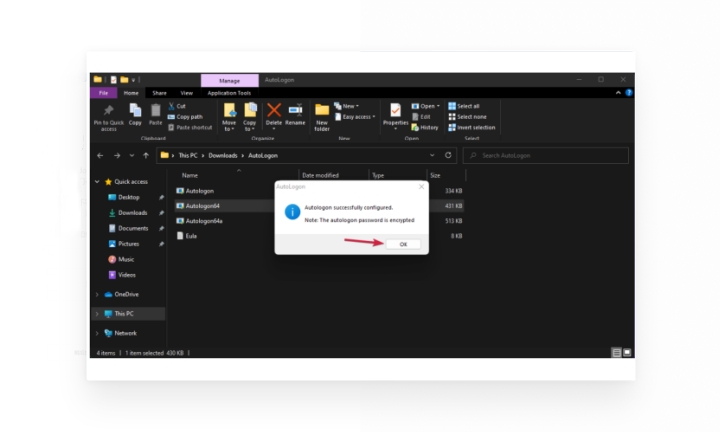This screenshot has width=720, height=432.
Task: Click This PC in address bar
Action: 188,156
